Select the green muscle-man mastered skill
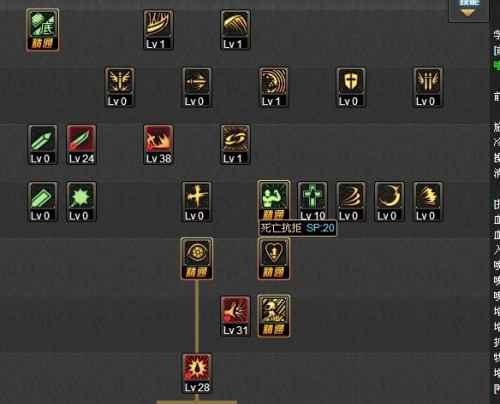Image resolution: width=500 pixels, height=404 pixels. click(274, 201)
